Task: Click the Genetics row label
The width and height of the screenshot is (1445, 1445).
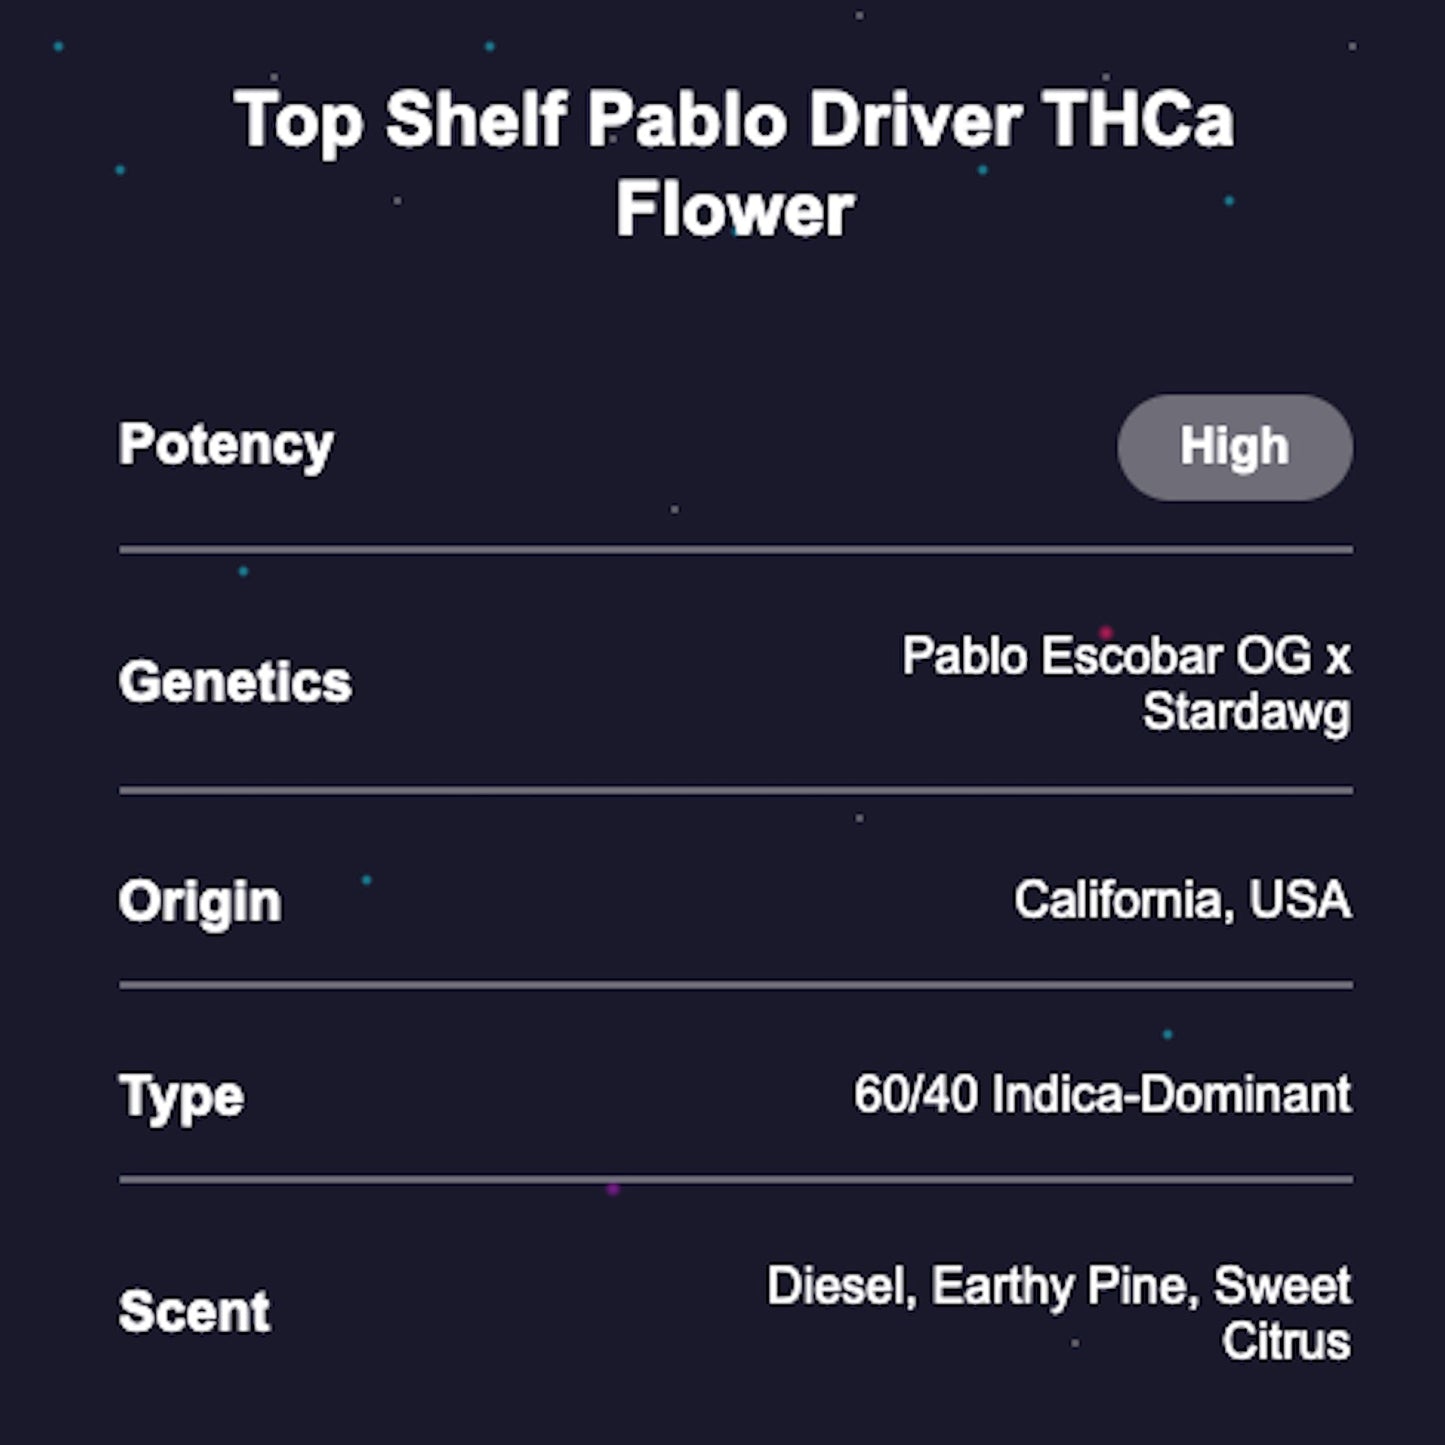Action: click(235, 682)
